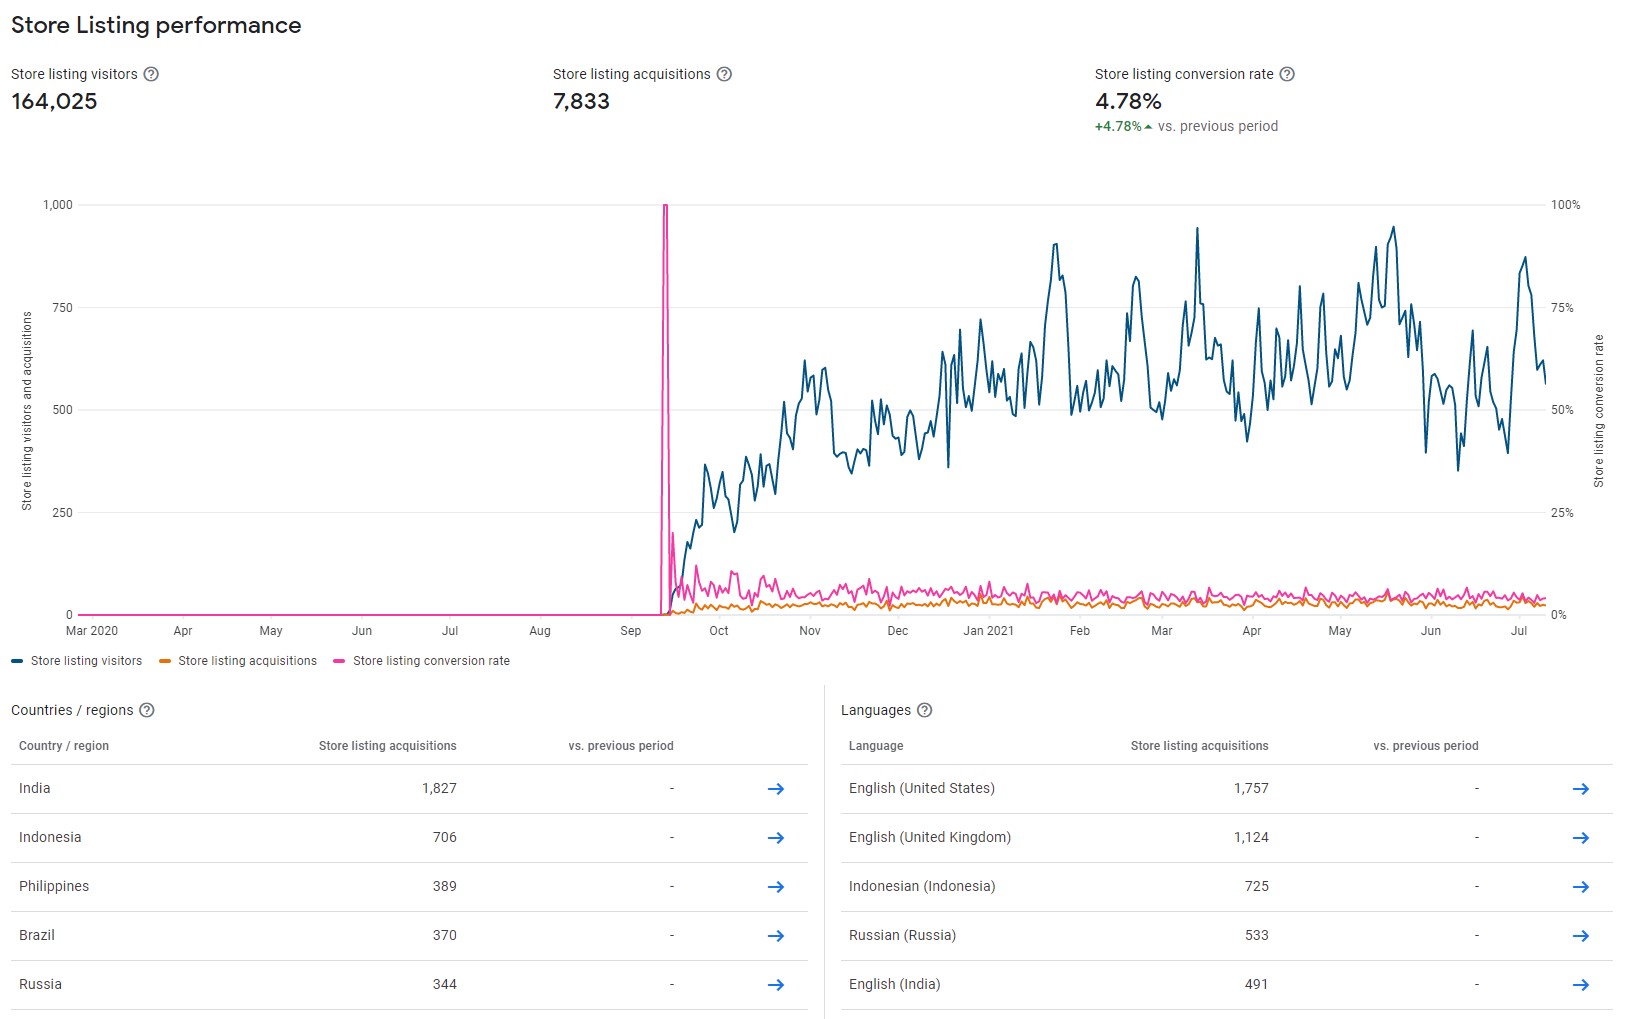Toggle Store listing acquisitions legend series

(x=238, y=661)
